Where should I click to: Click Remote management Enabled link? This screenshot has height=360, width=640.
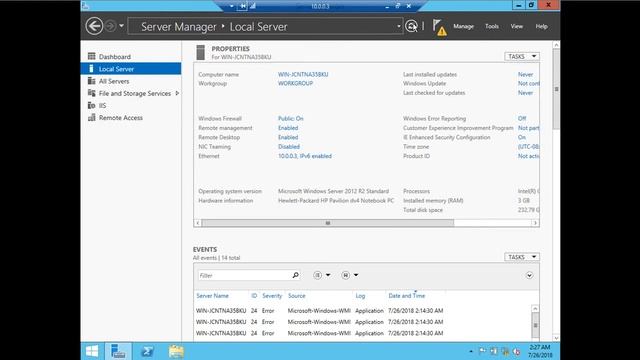288,128
